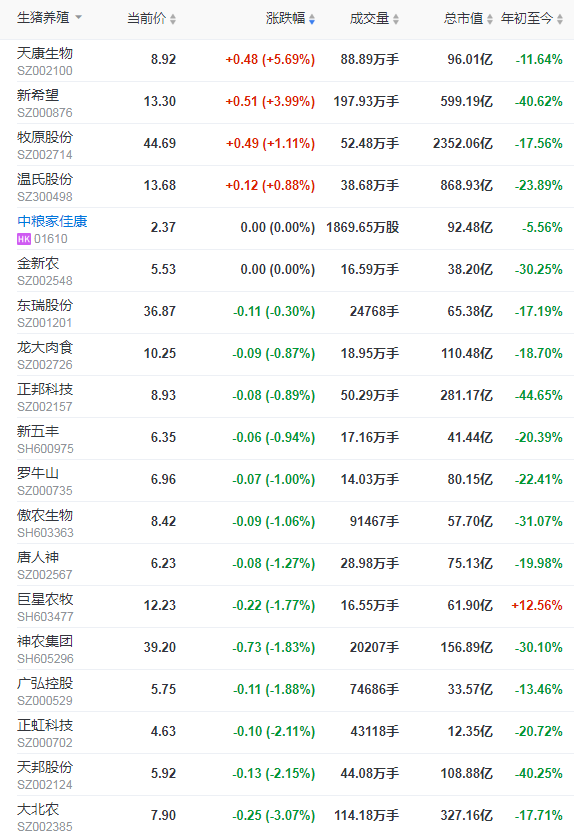Viewport: 574px width, 834px height.
Task: Sort by 成交量 column arrows
Action: (396, 19)
